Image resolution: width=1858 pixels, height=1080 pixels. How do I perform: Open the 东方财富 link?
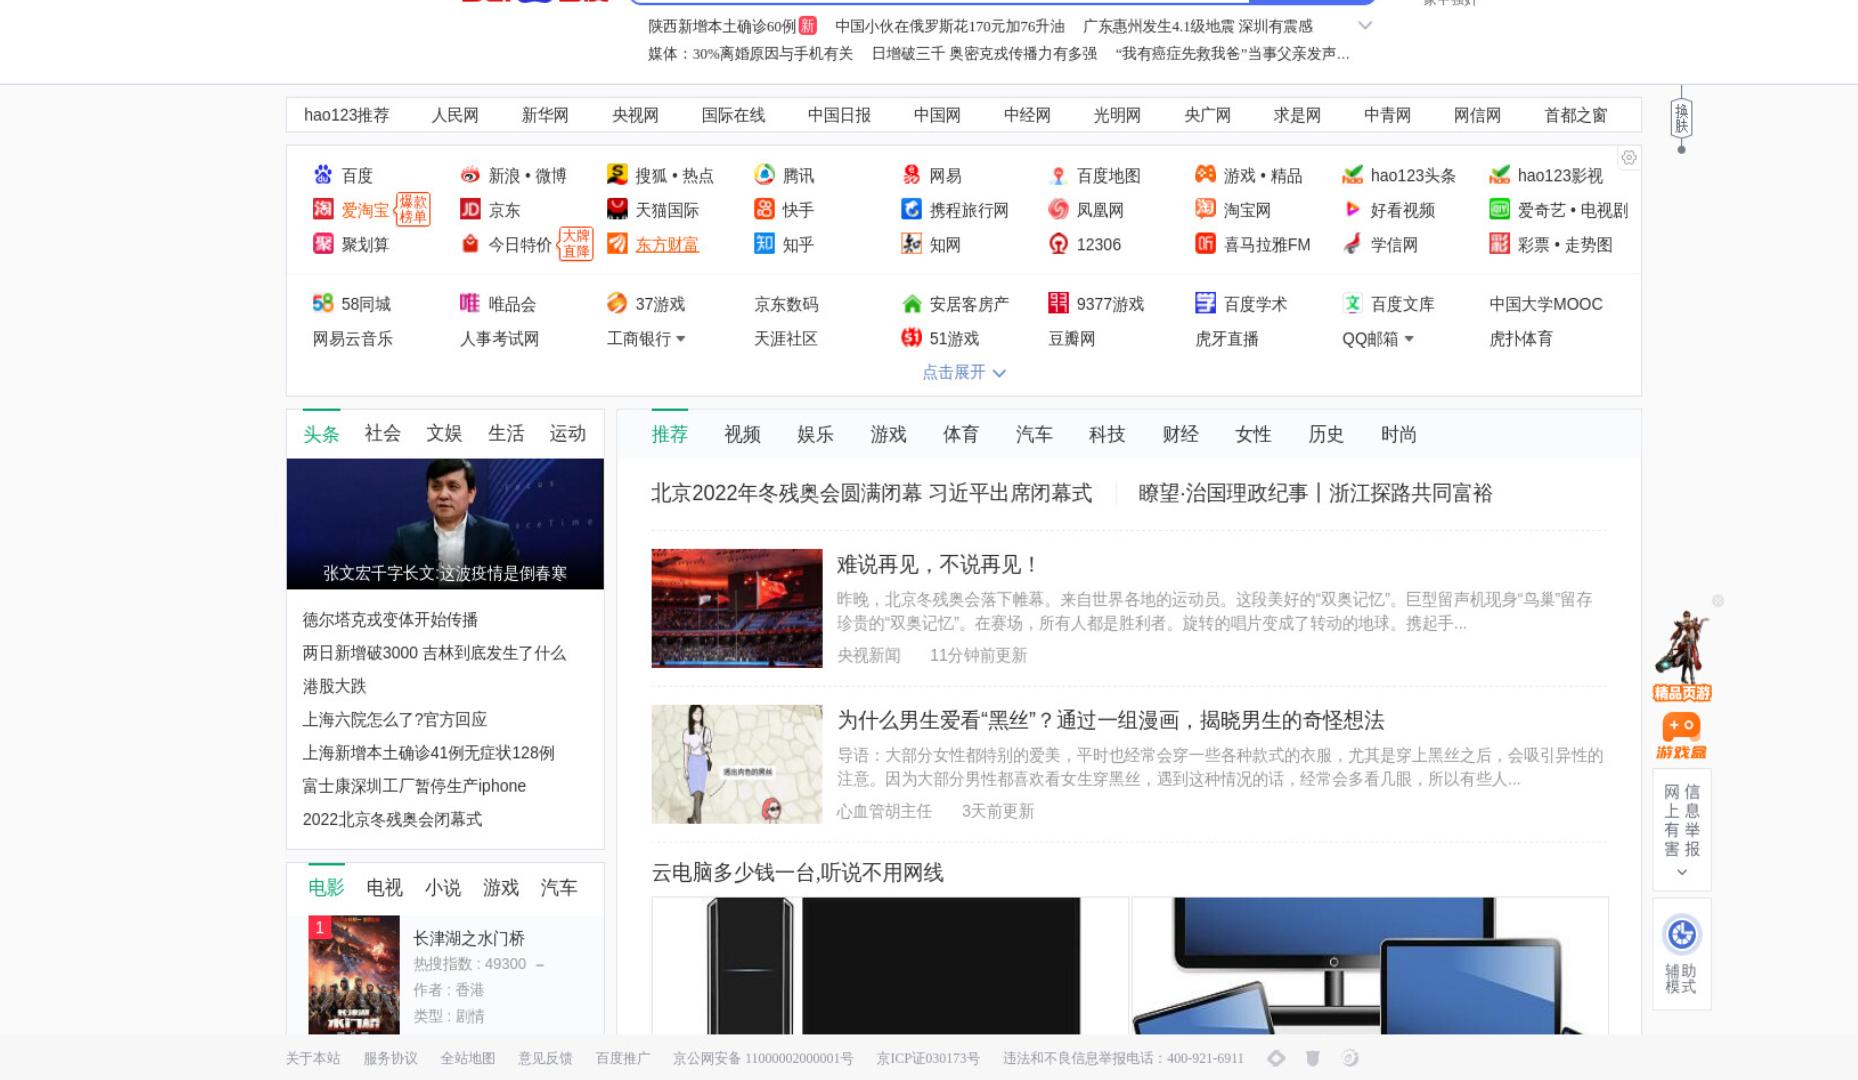(x=667, y=244)
